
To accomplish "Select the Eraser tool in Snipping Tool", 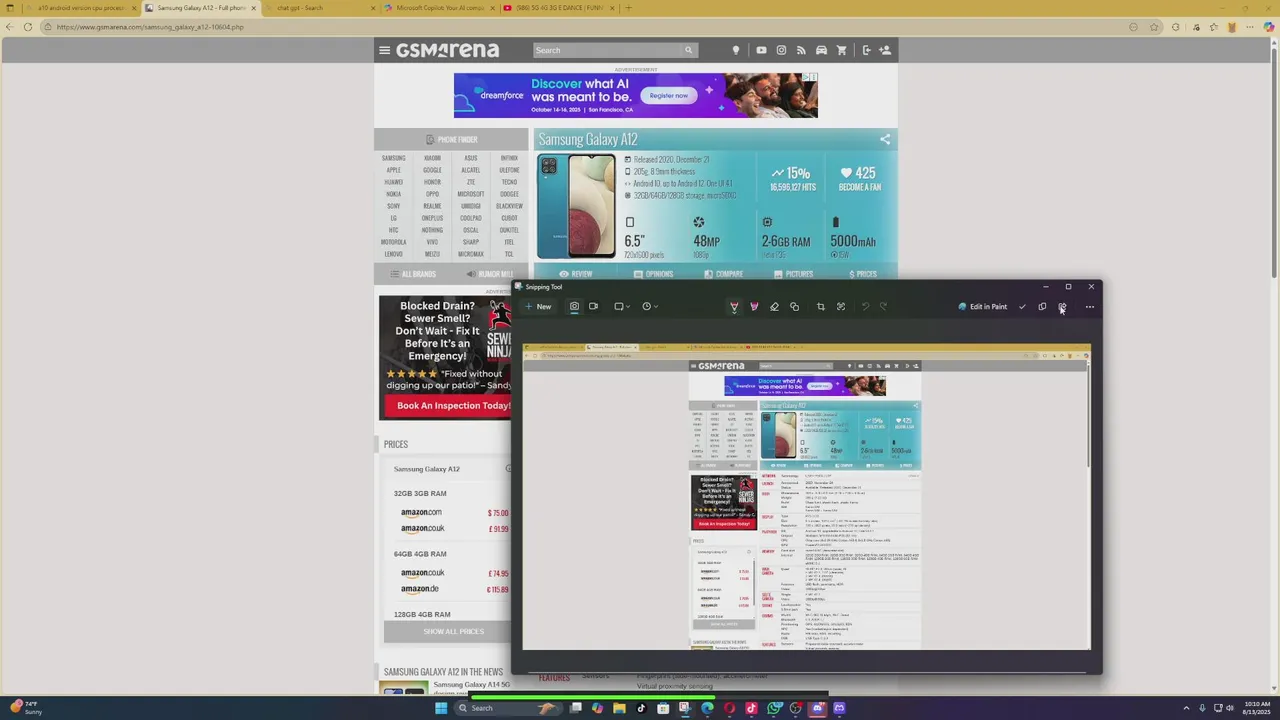I will [x=774, y=307].
